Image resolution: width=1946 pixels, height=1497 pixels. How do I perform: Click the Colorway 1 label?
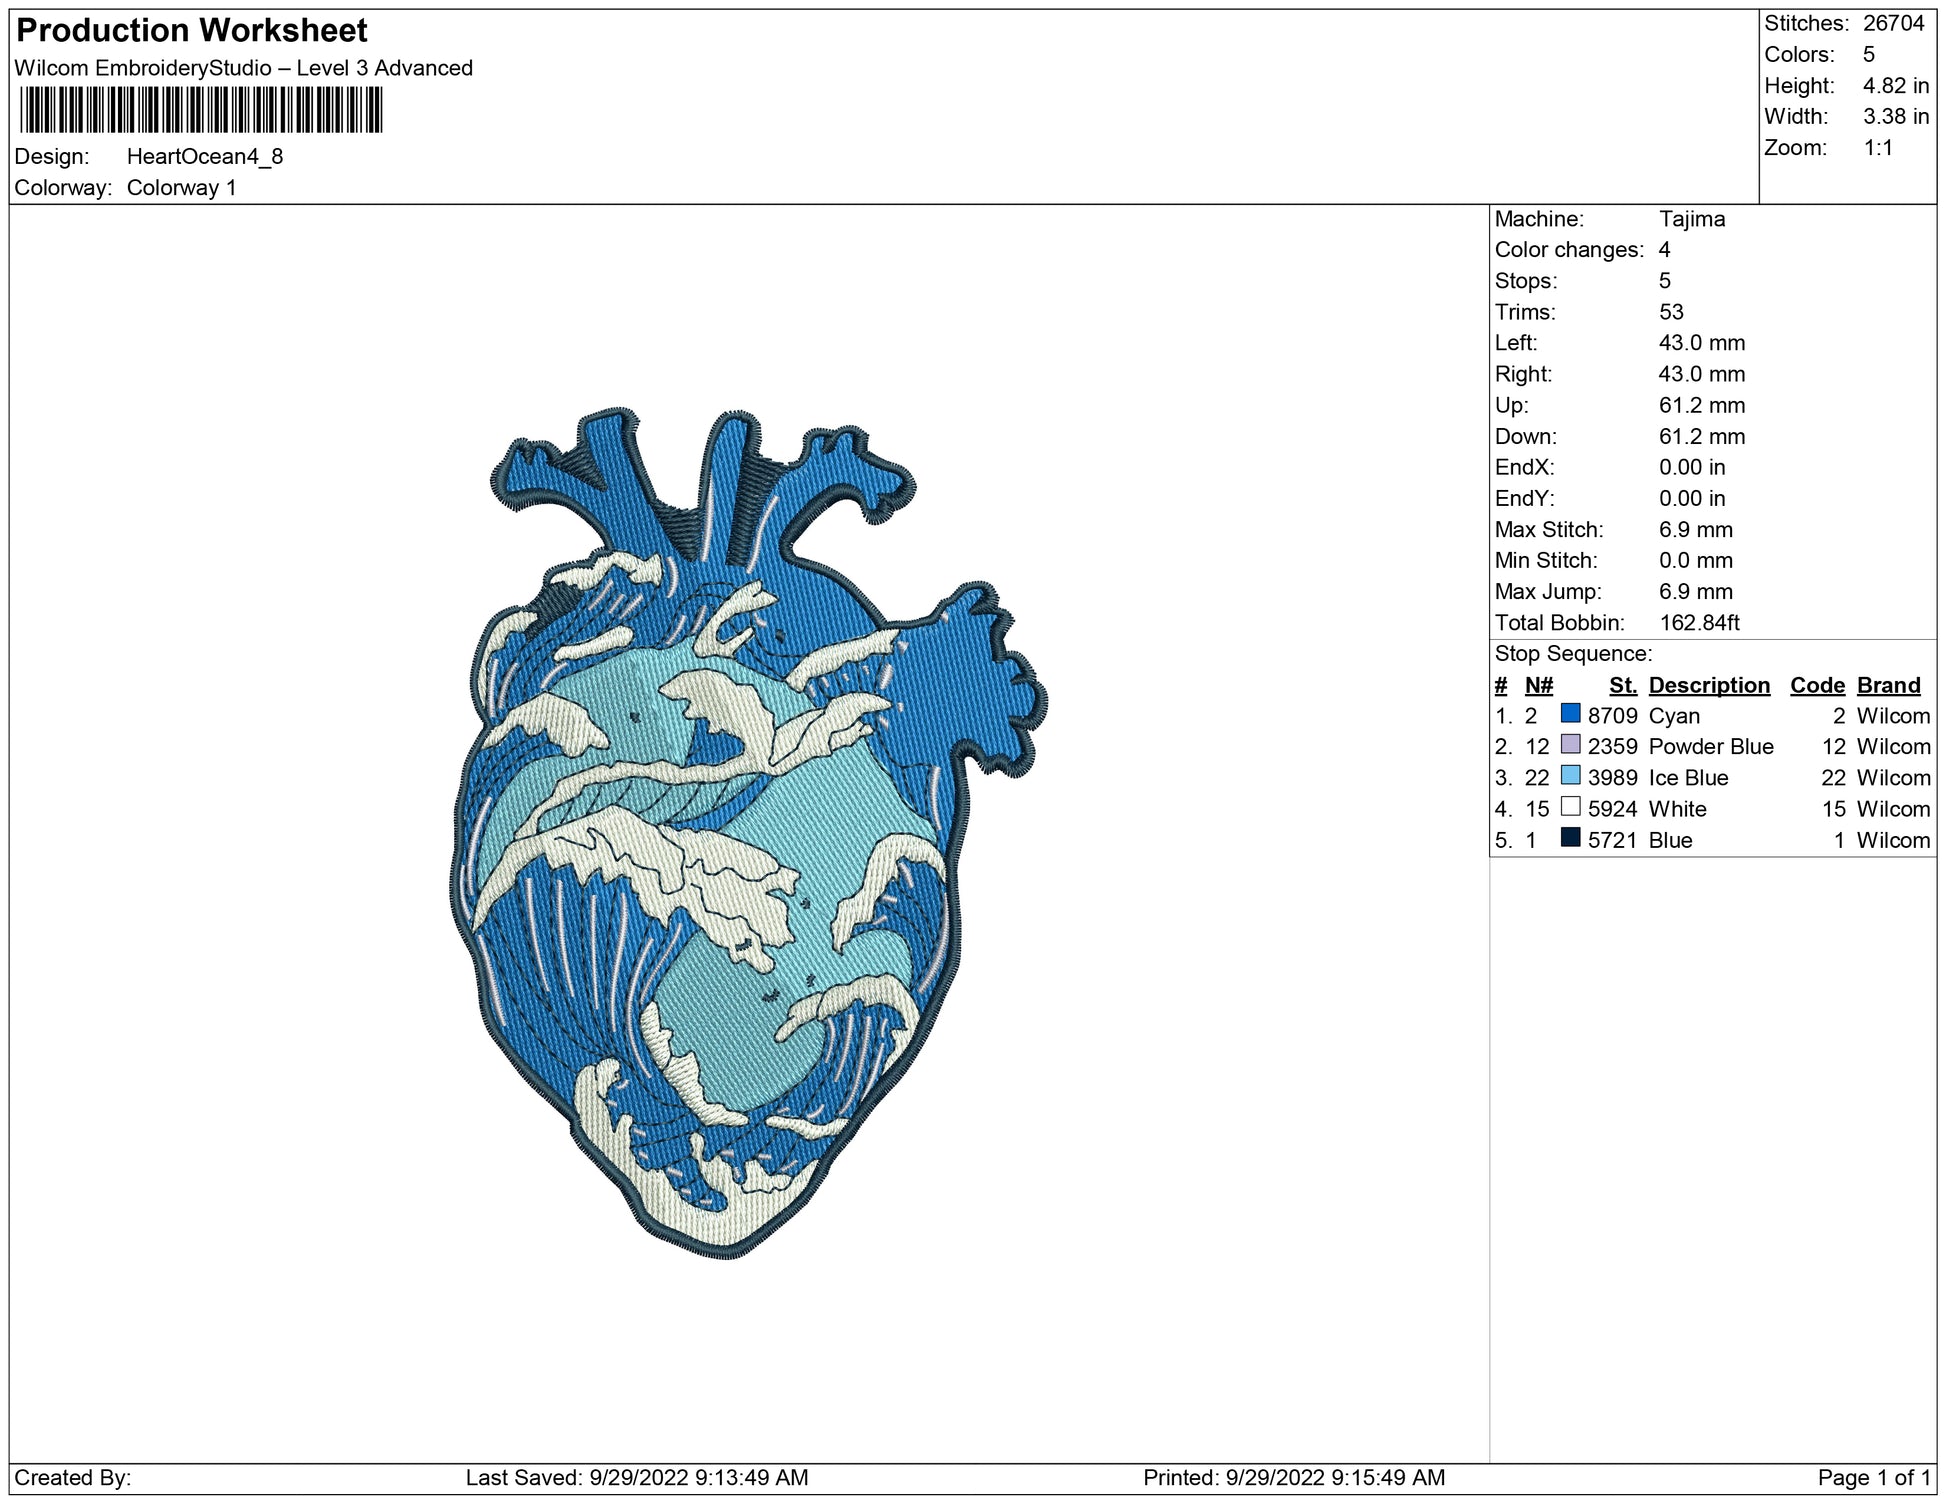(x=181, y=188)
